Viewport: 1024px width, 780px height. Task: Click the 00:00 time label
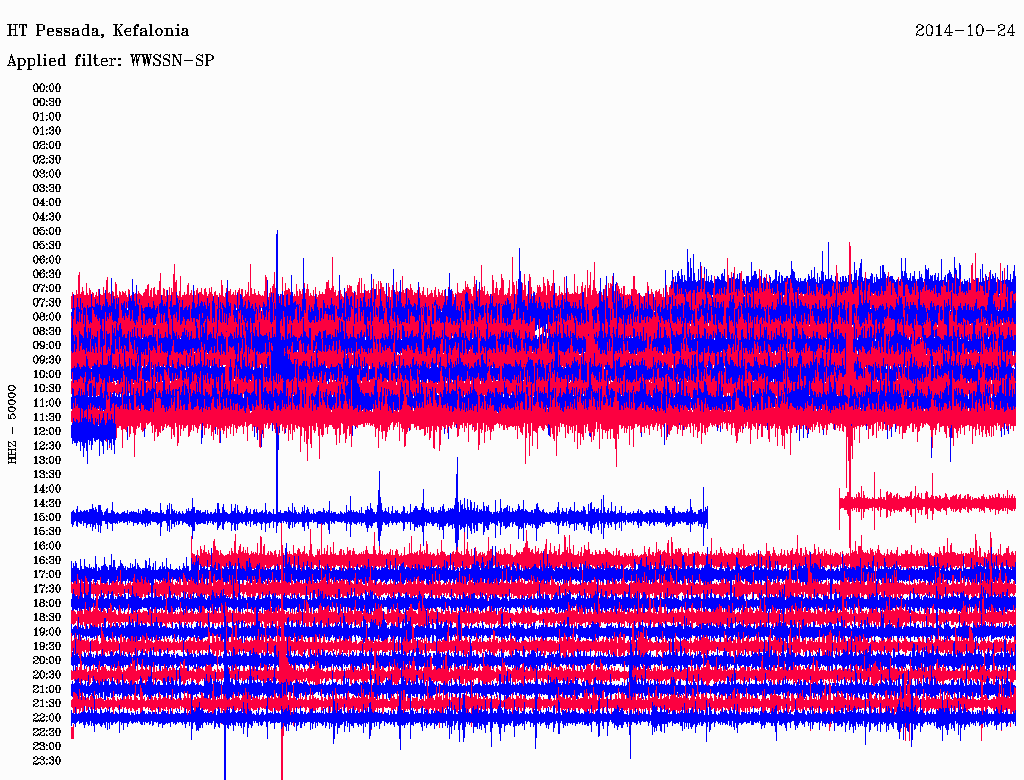47,88
